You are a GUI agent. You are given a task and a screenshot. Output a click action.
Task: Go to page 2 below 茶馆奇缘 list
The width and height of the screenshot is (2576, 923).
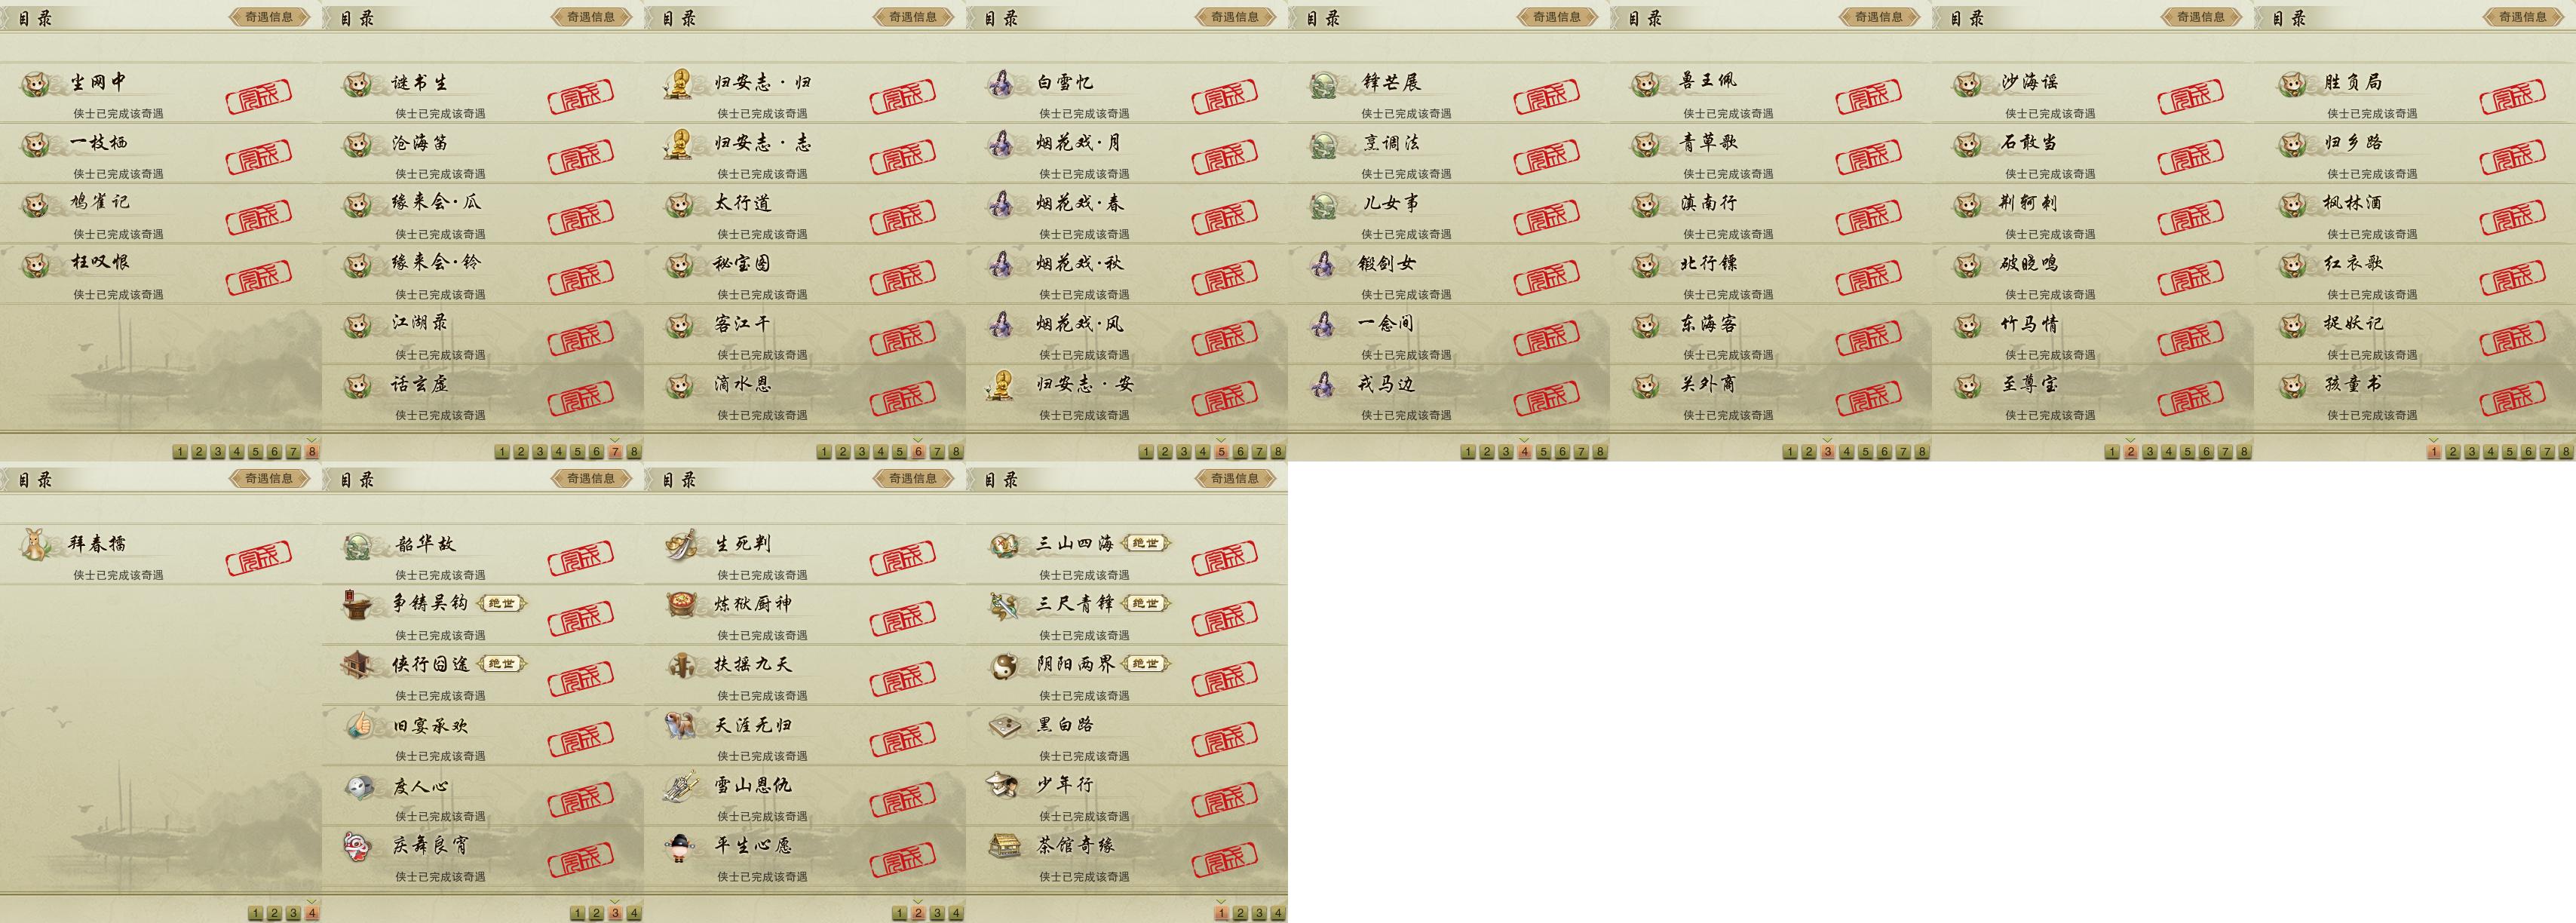tap(1240, 913)
